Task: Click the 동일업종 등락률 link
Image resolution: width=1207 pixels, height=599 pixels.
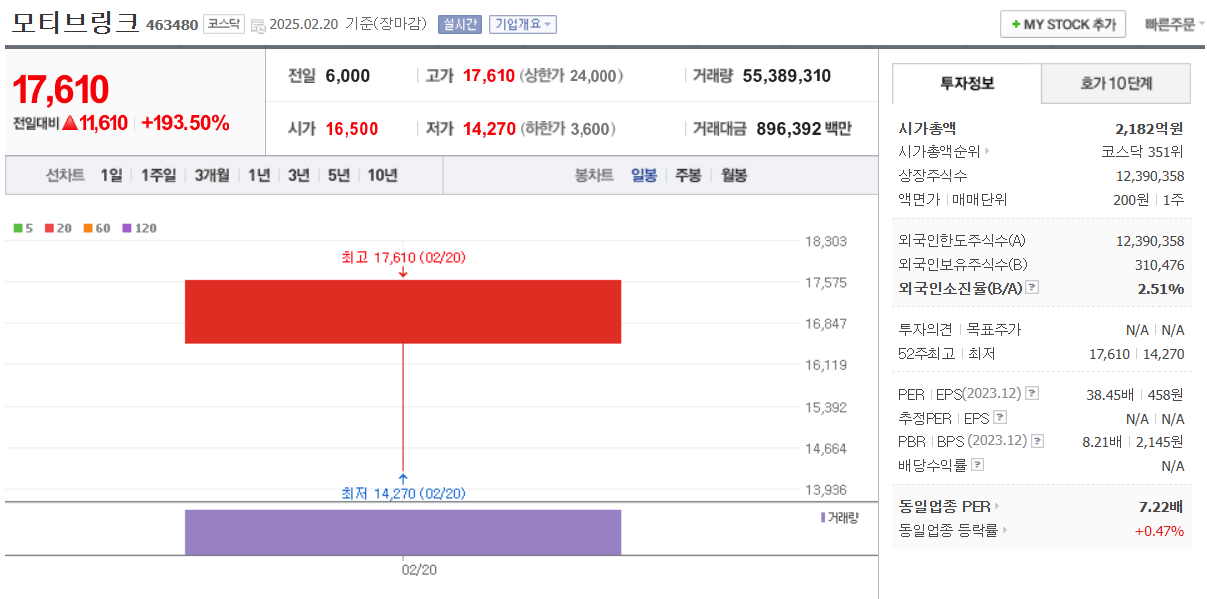Action: (948, 531)
